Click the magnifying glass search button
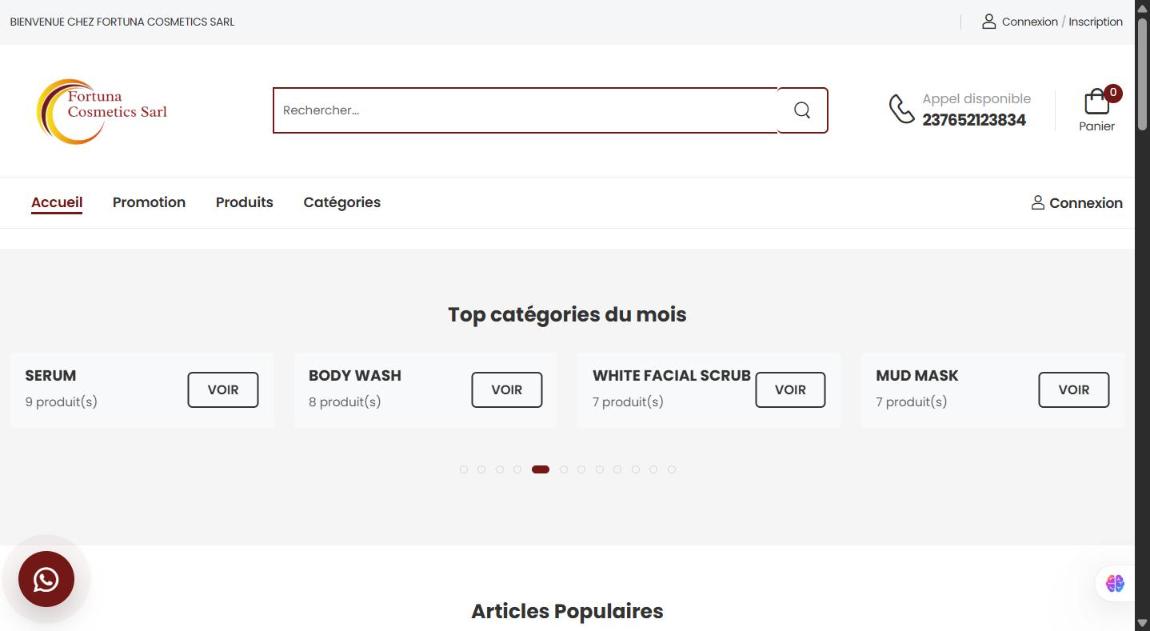The width and height of the screenshot is (1150, 631). click(x=802, y=110)
